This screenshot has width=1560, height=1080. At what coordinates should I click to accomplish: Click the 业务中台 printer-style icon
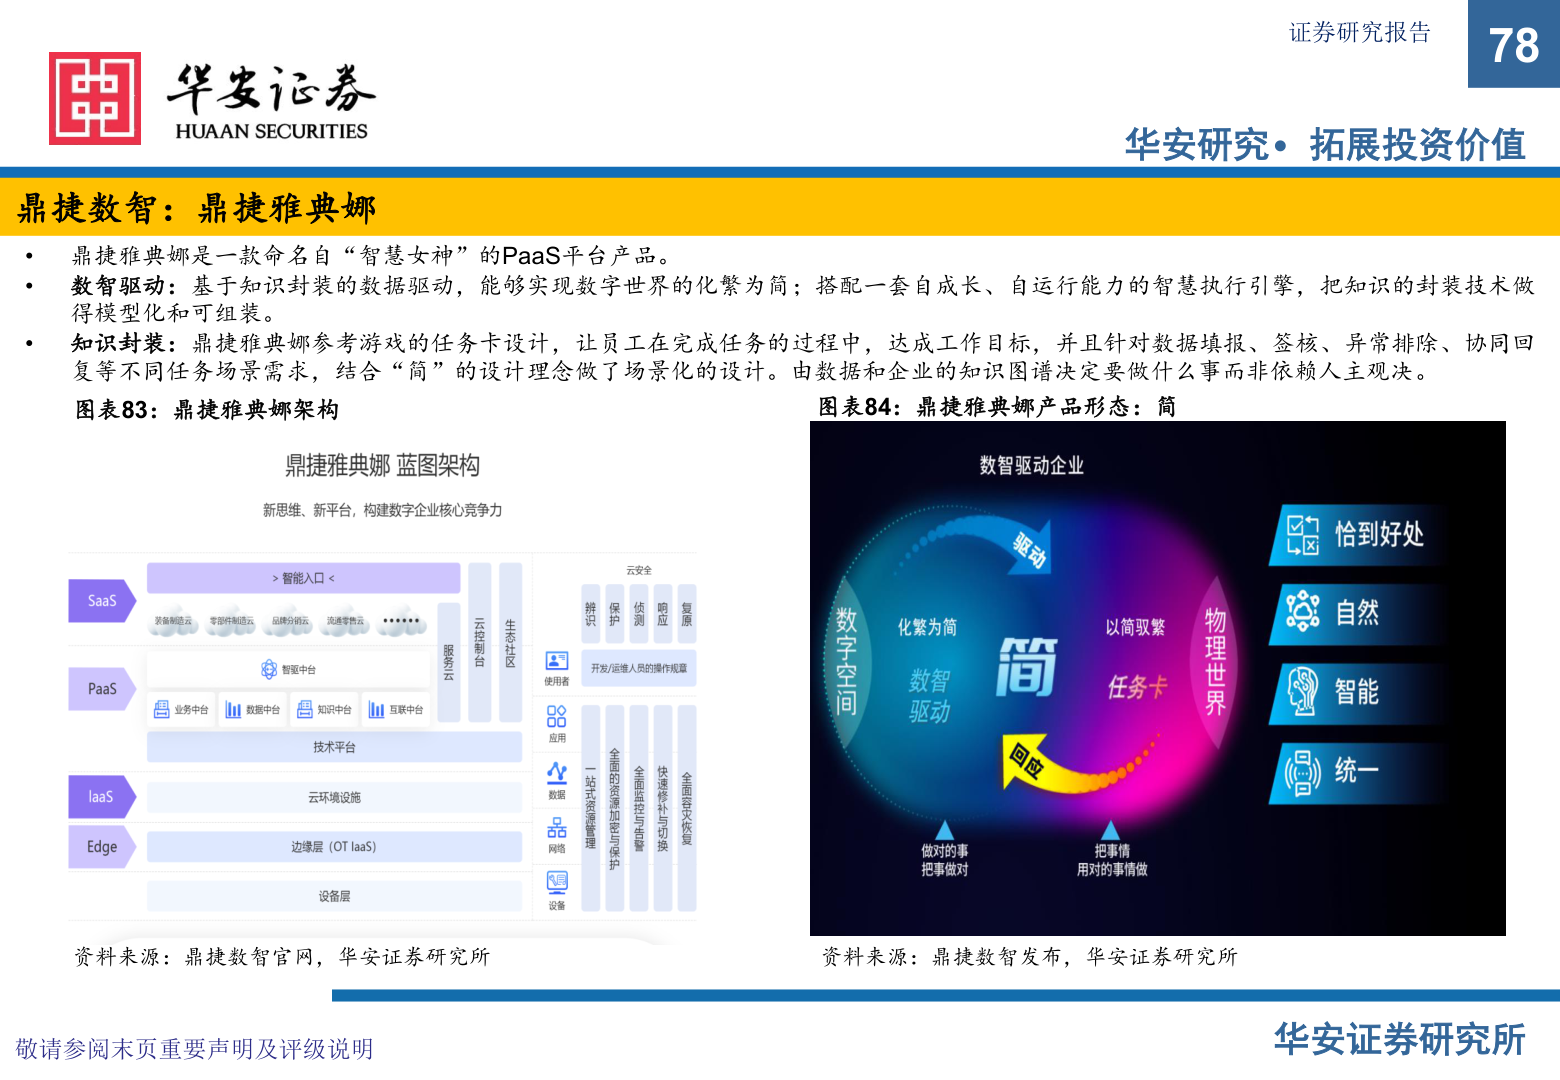click(162, 709)
